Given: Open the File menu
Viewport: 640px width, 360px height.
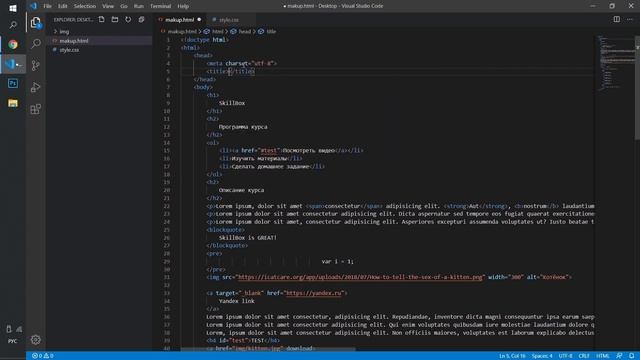Looking at the screenshot, I should [x=47, y=6].
